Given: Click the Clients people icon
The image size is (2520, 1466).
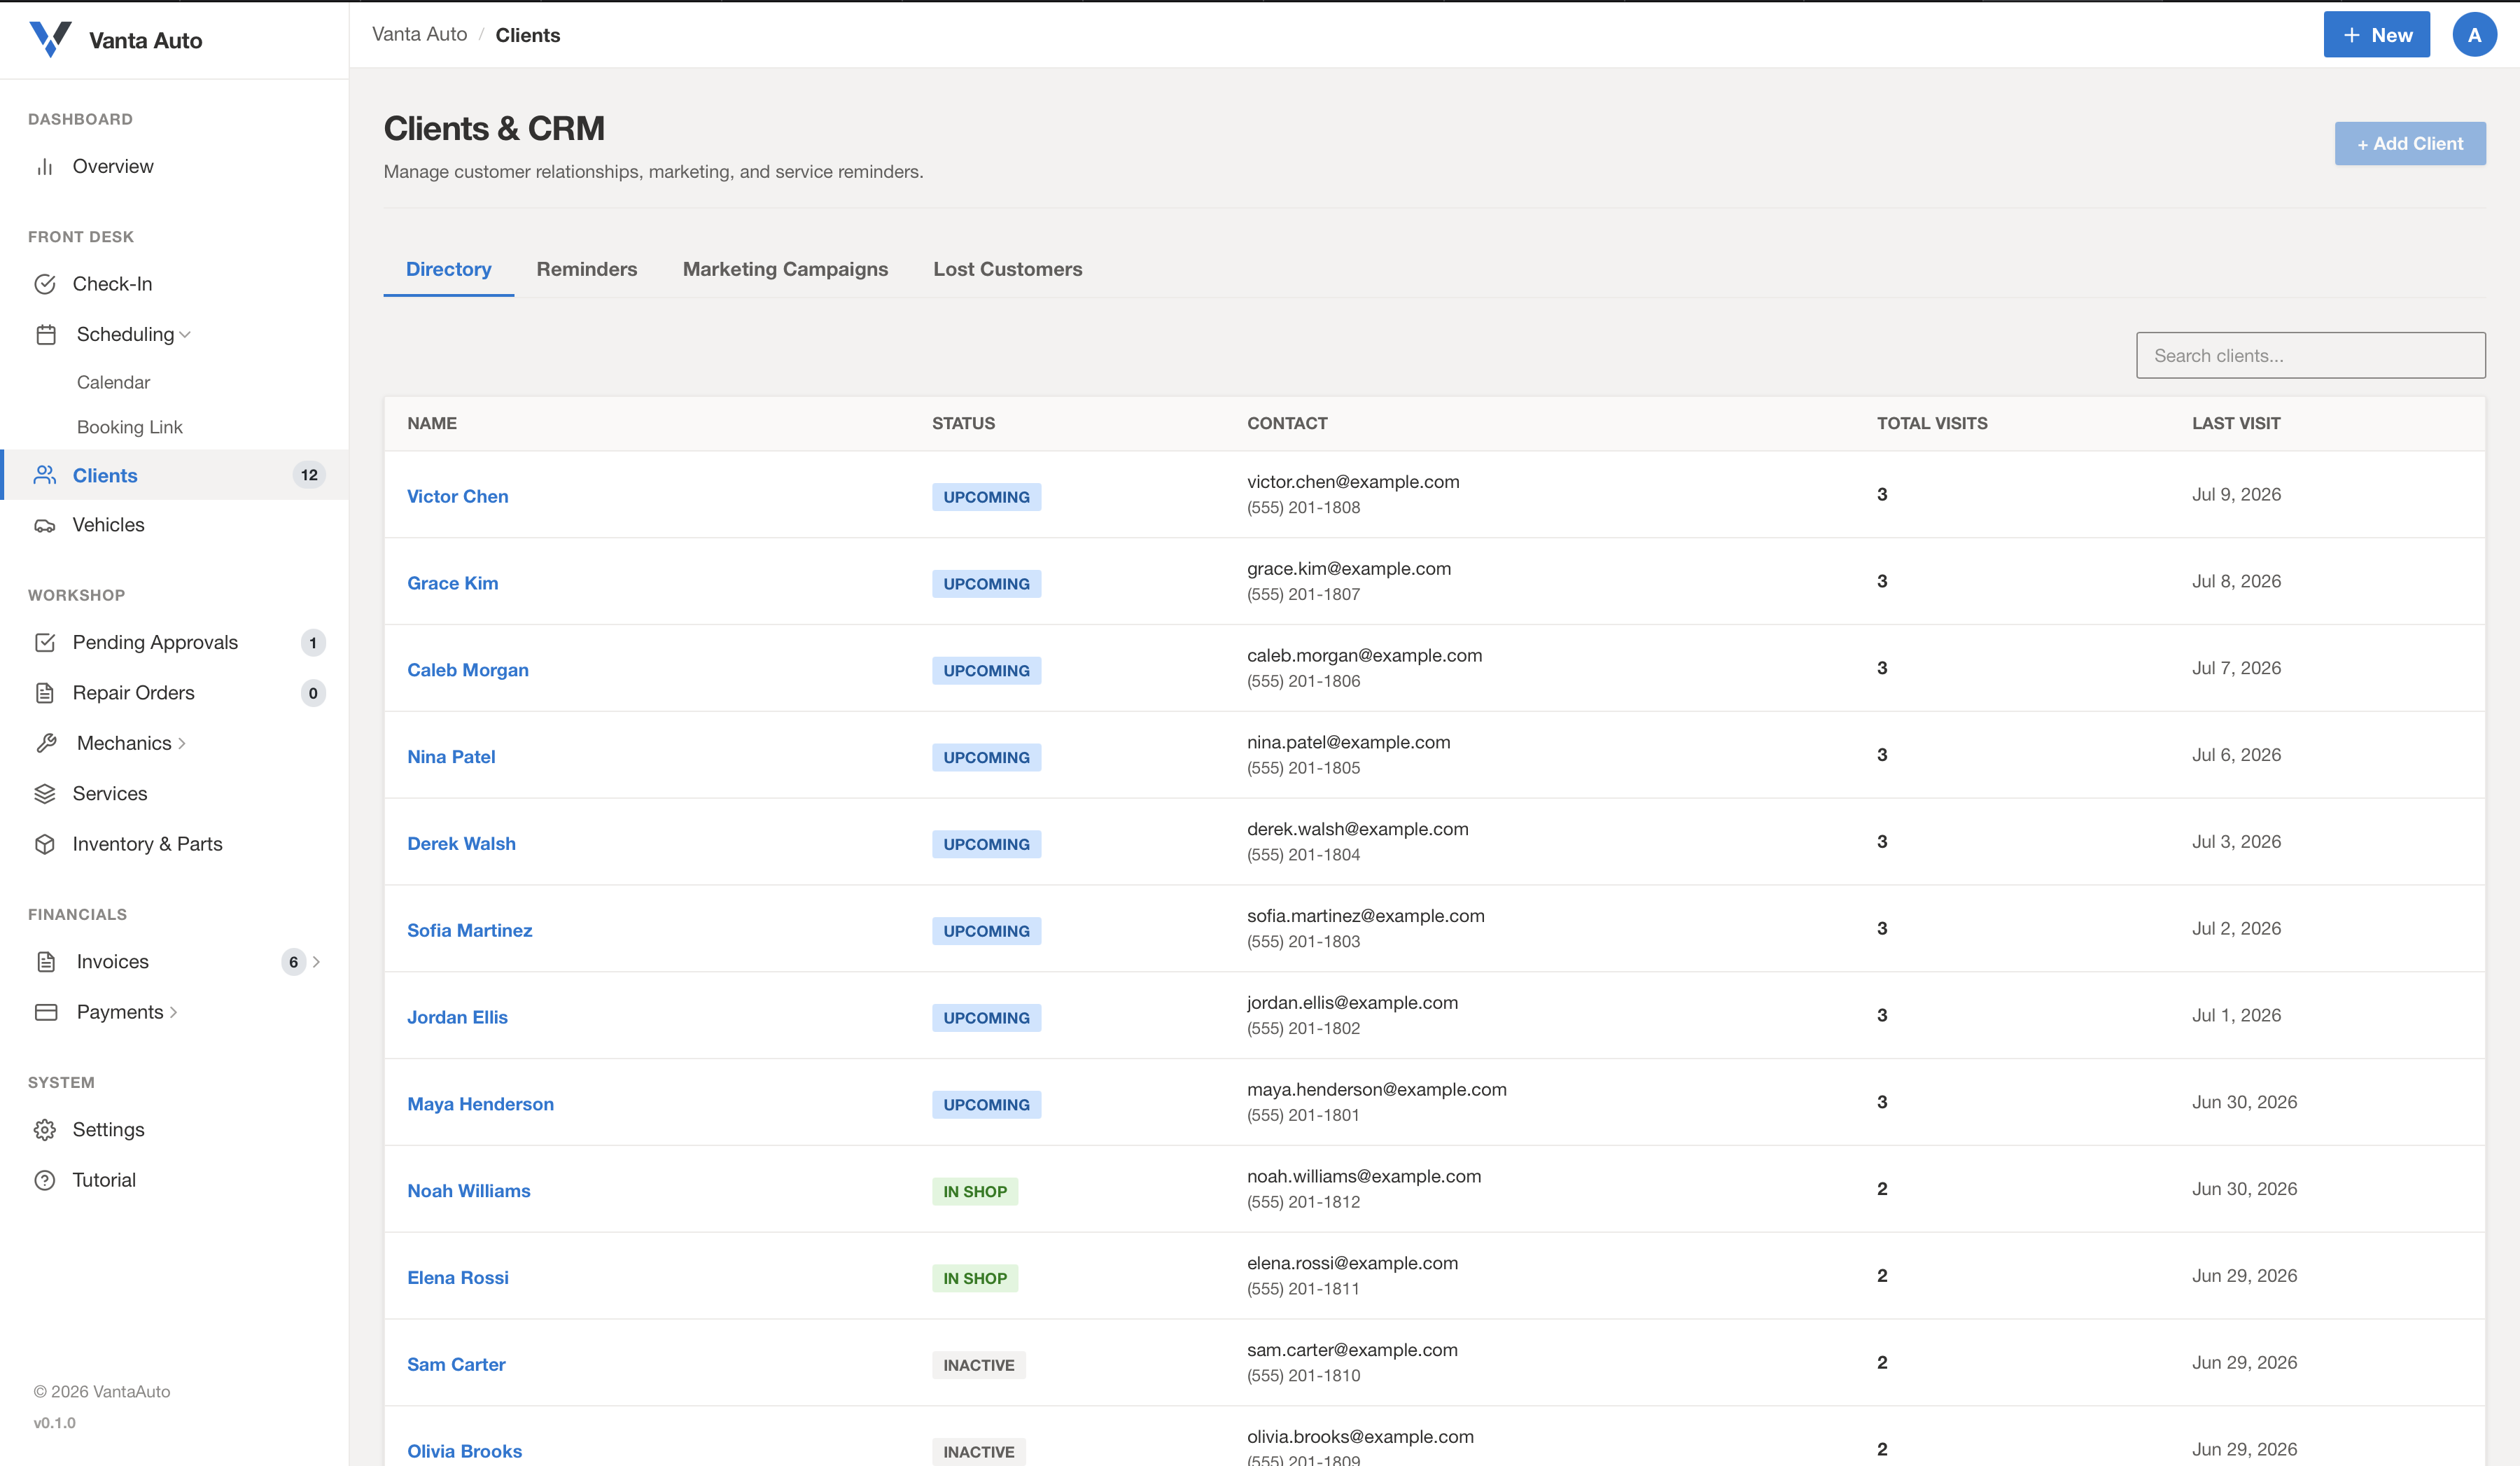Looking at the screenshot, I should coord(45,475).
